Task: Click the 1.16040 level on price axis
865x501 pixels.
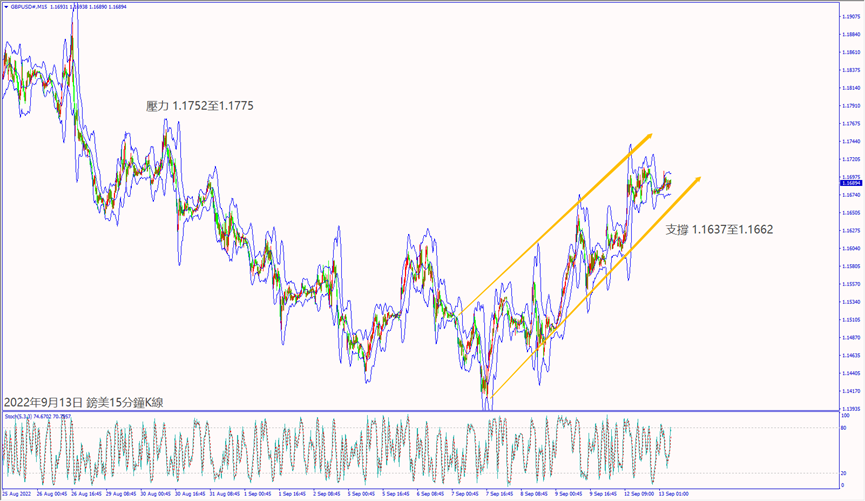Action: click(851, 248)
